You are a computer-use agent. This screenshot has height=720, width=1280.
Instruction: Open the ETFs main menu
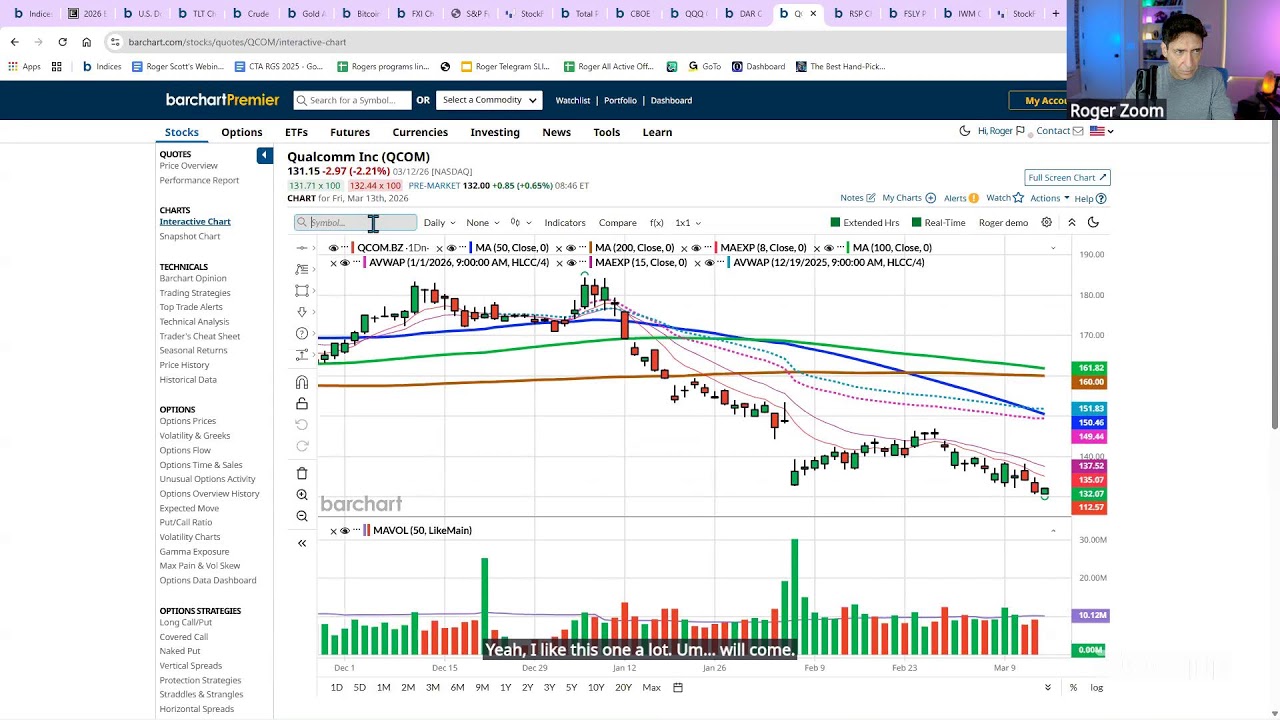[296, 132]
